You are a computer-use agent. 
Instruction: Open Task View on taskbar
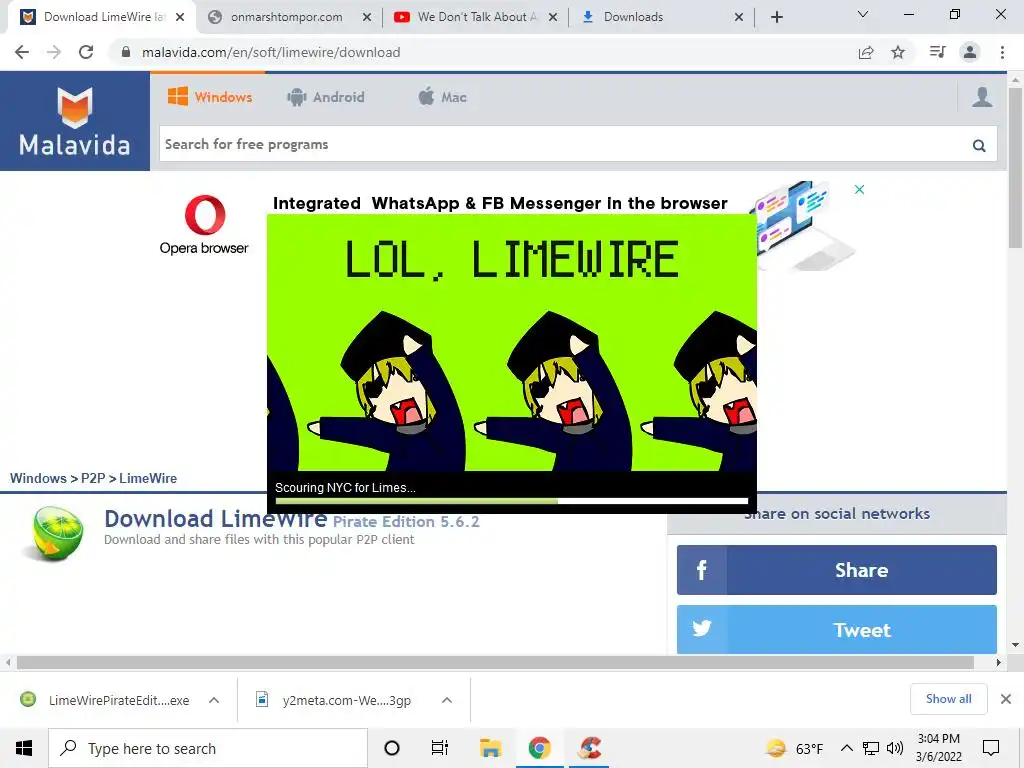coord(440,748)
